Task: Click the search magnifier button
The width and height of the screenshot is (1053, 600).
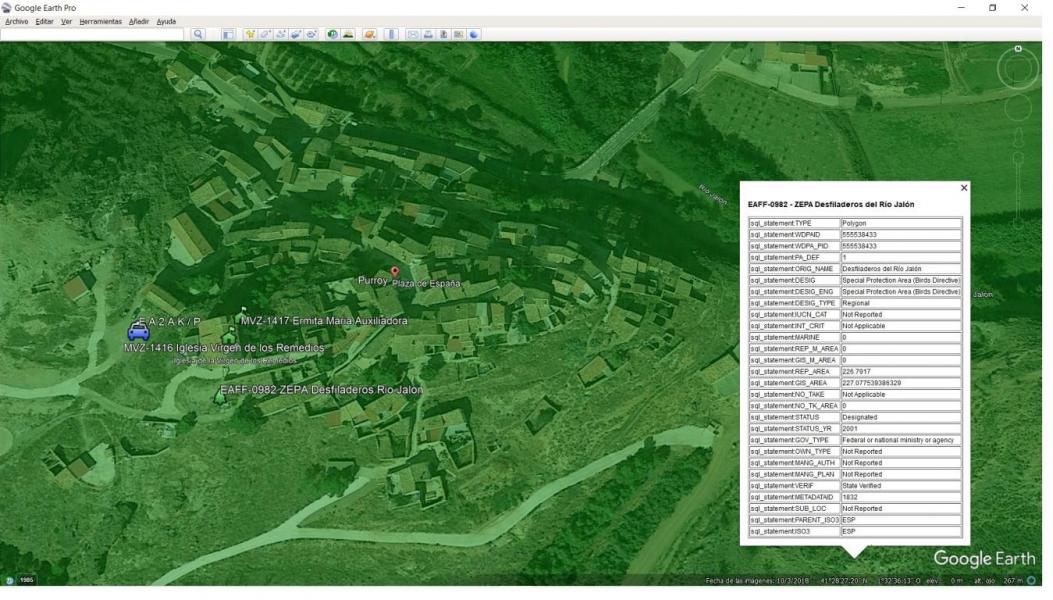Action: click(x=198, y=34)
